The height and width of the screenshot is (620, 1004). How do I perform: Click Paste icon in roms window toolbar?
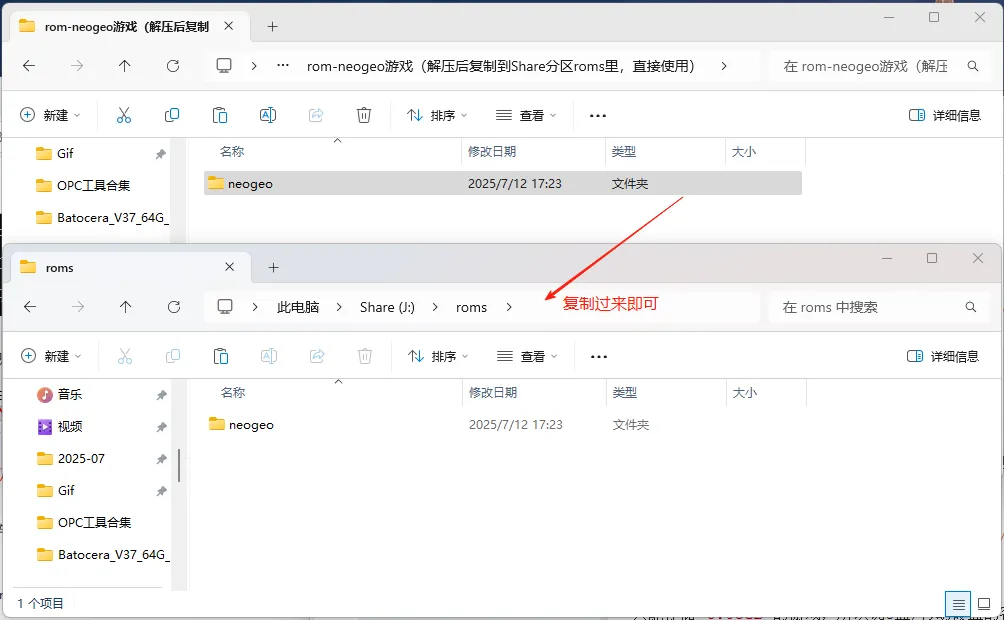point(221,356)
